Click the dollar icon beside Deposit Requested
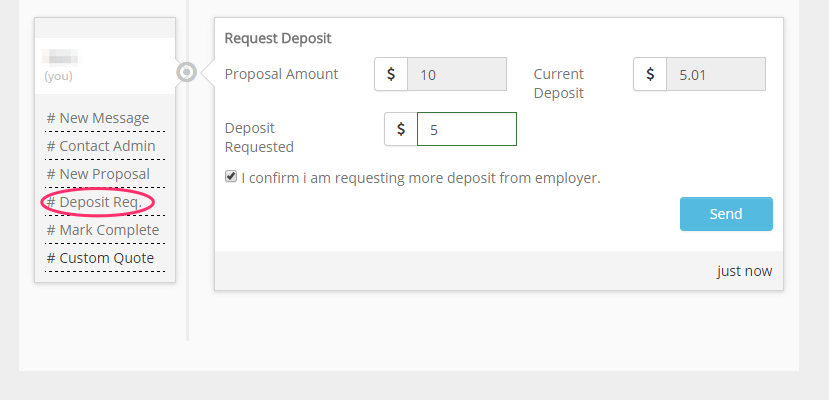The width and height of the screenshot is (829, 400). [401, 129]
